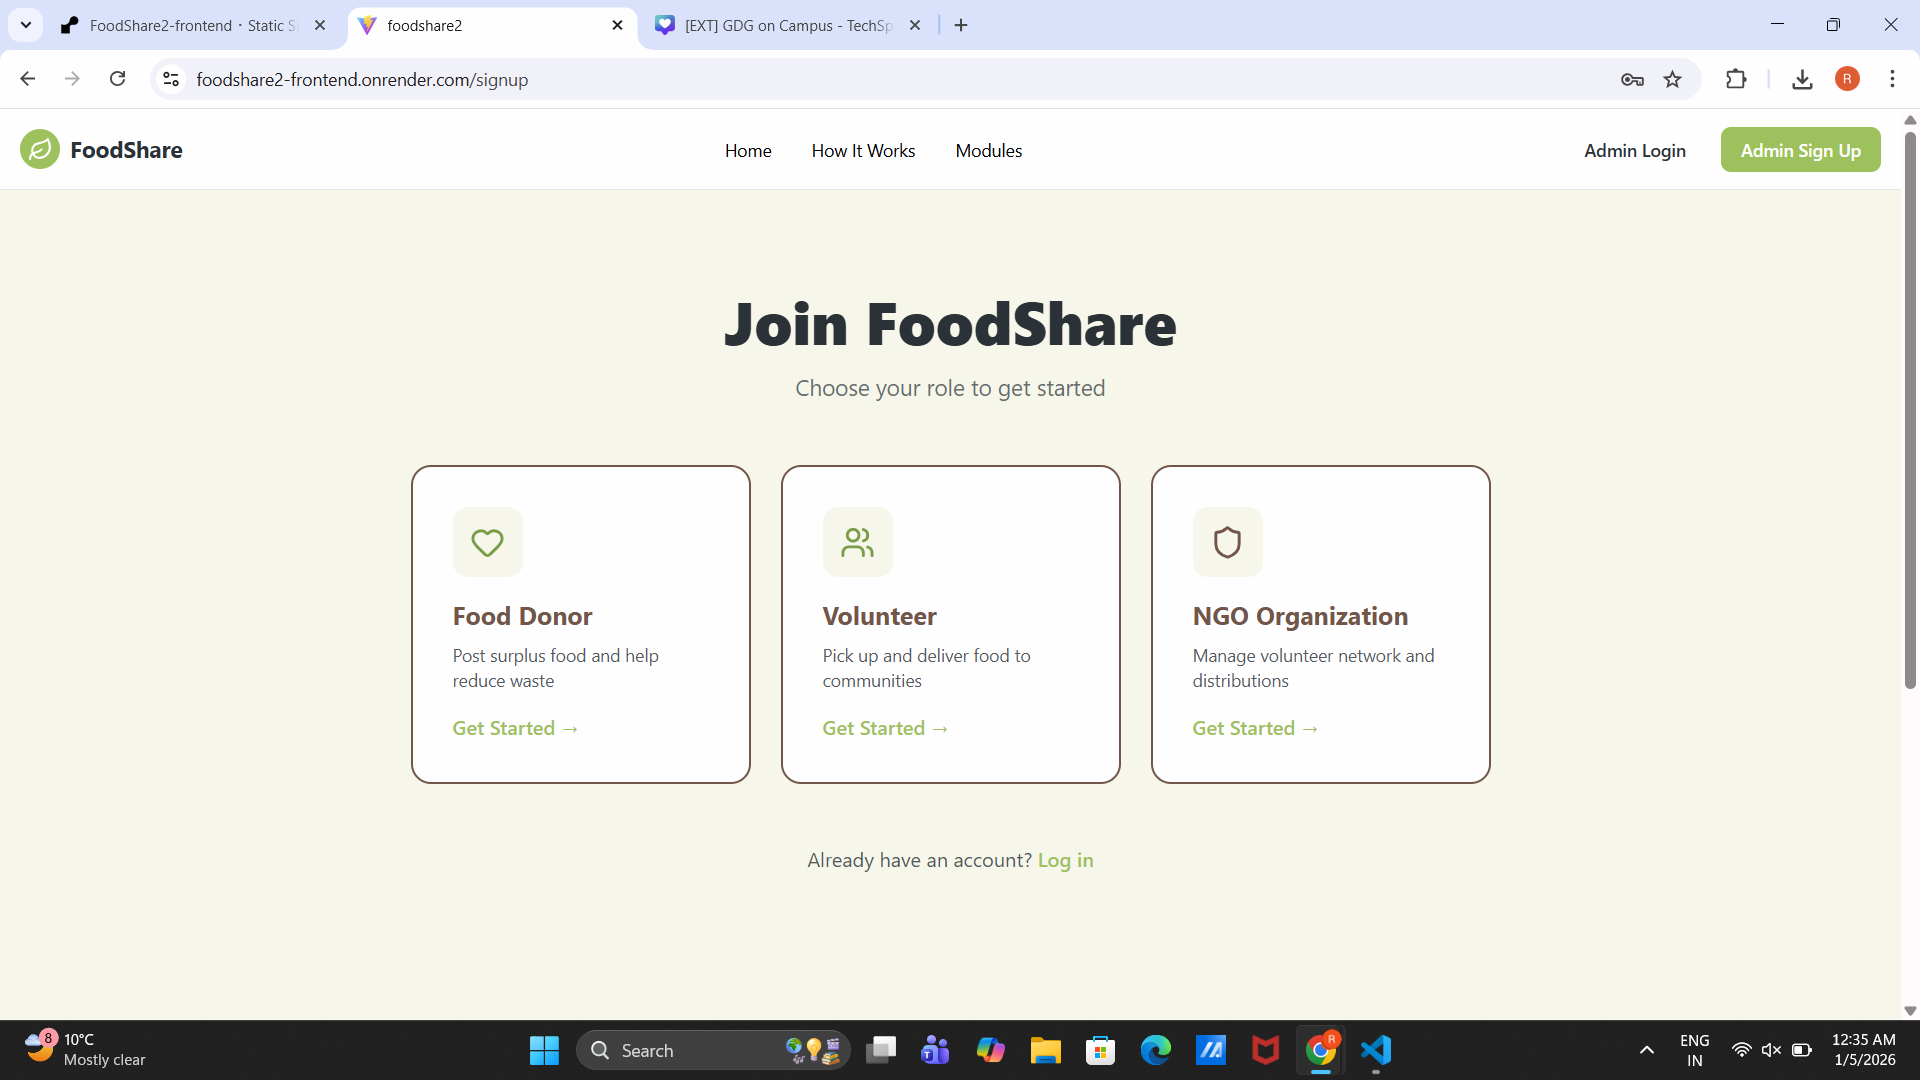Click the FoodShare leaf logo icon

coord(40,150)
